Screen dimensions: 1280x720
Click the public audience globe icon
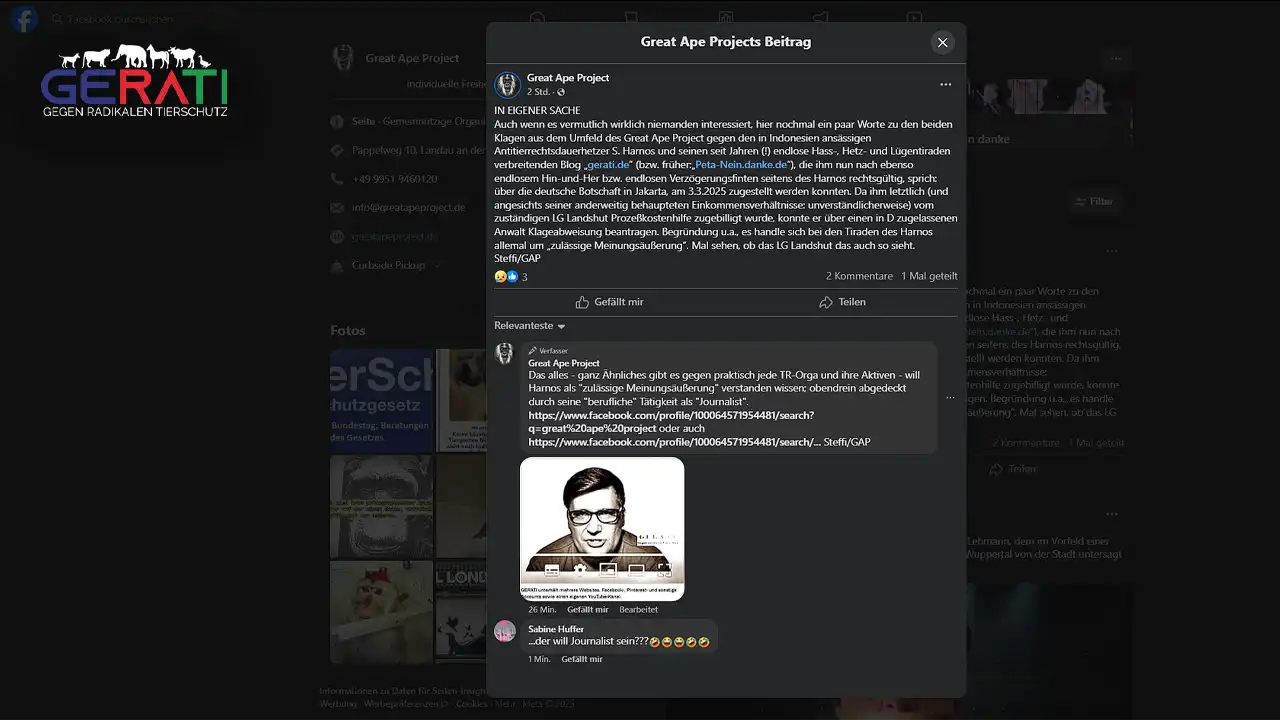561,92
